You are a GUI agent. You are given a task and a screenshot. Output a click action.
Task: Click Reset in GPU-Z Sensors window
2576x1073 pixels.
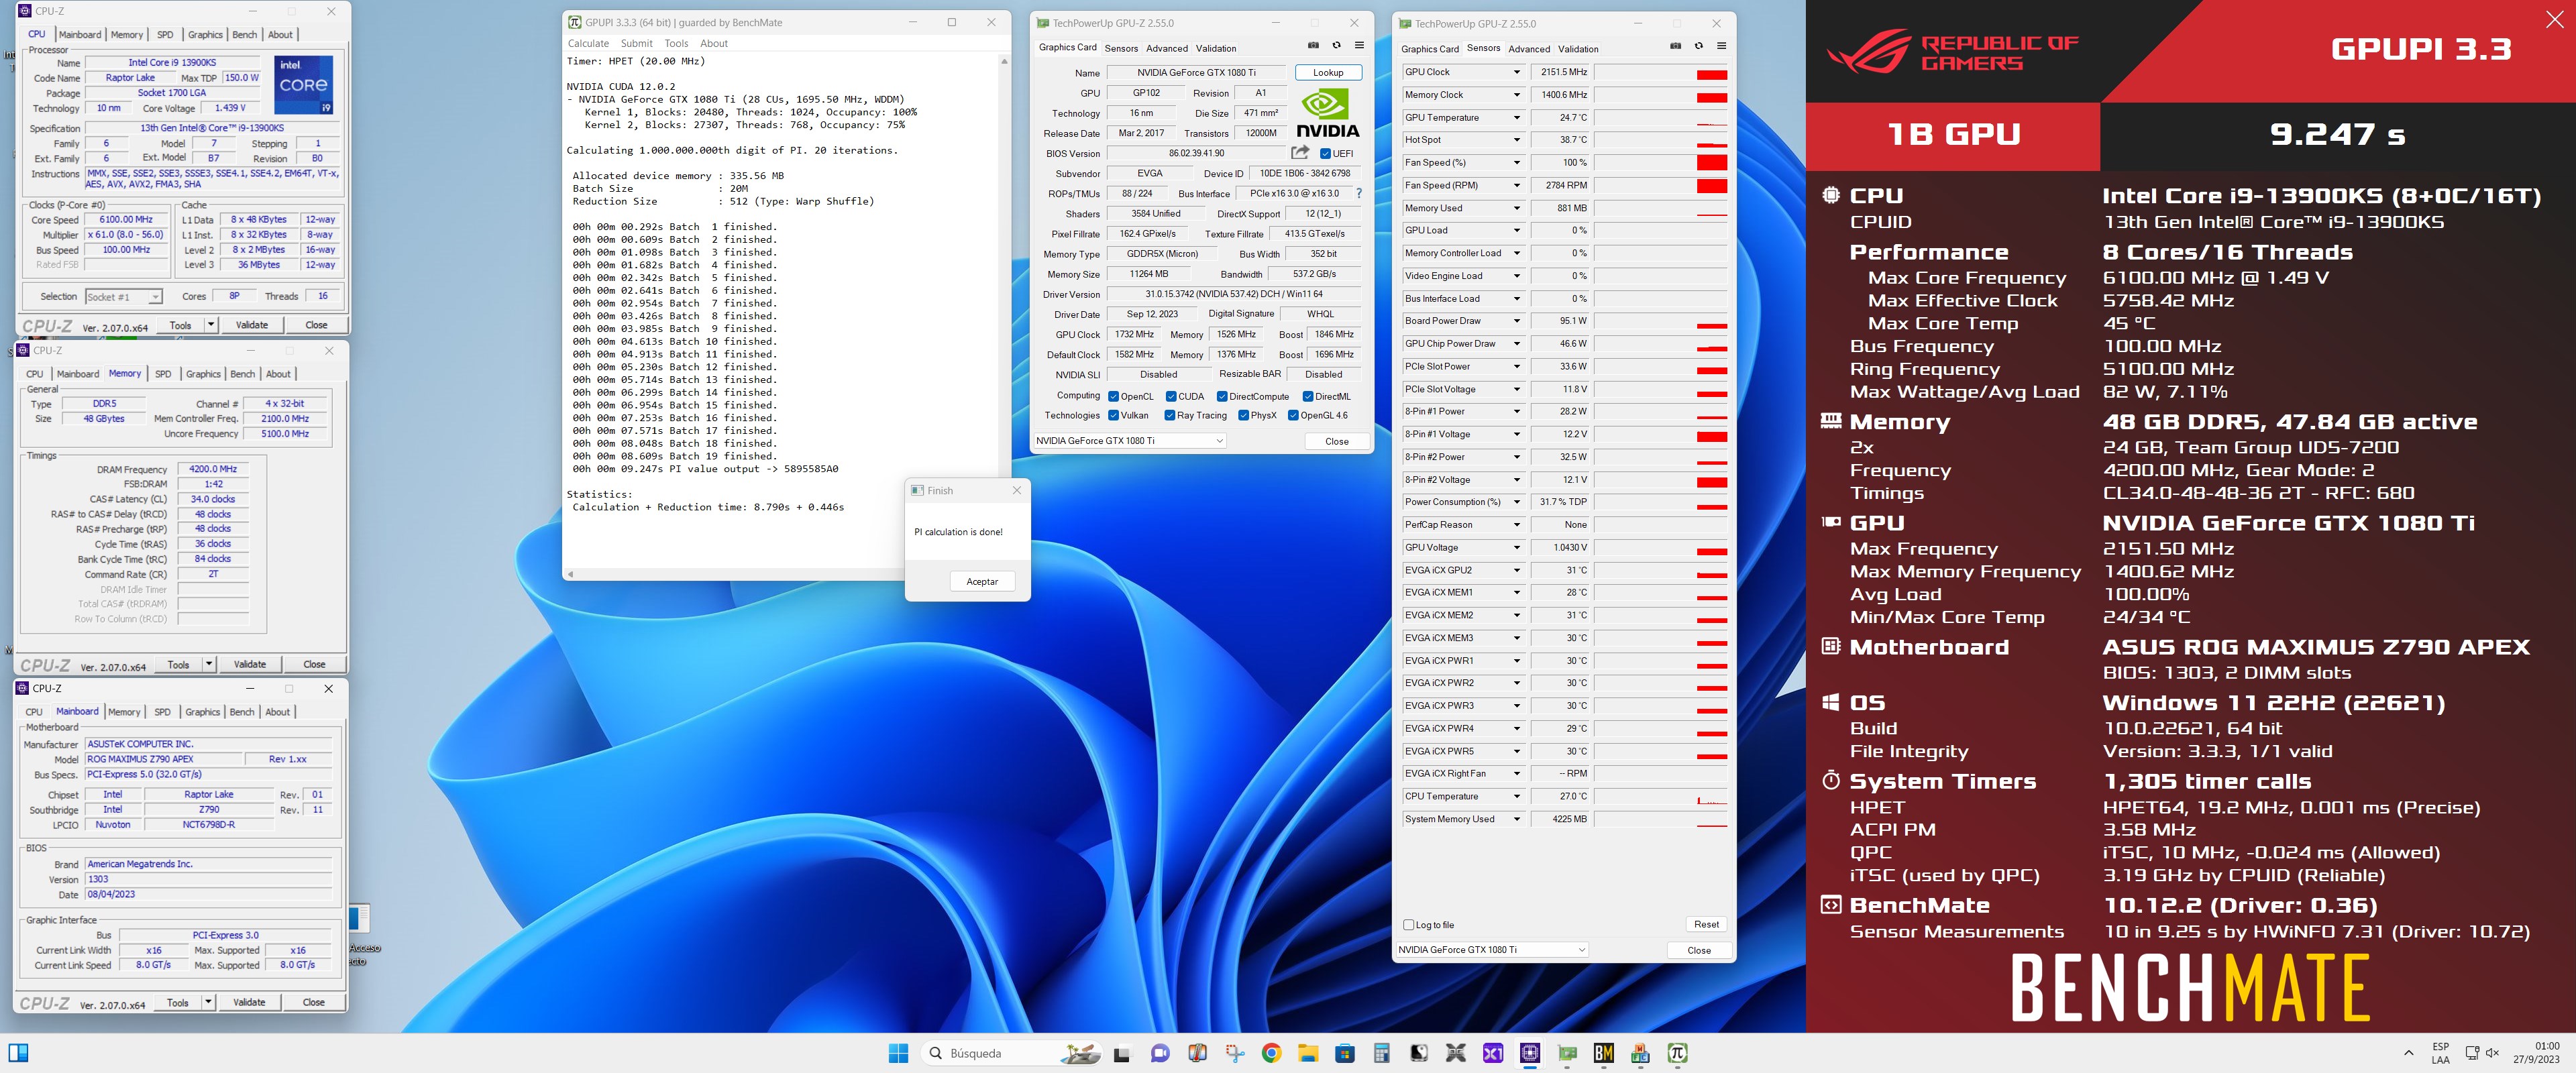tap(1706, 924)
